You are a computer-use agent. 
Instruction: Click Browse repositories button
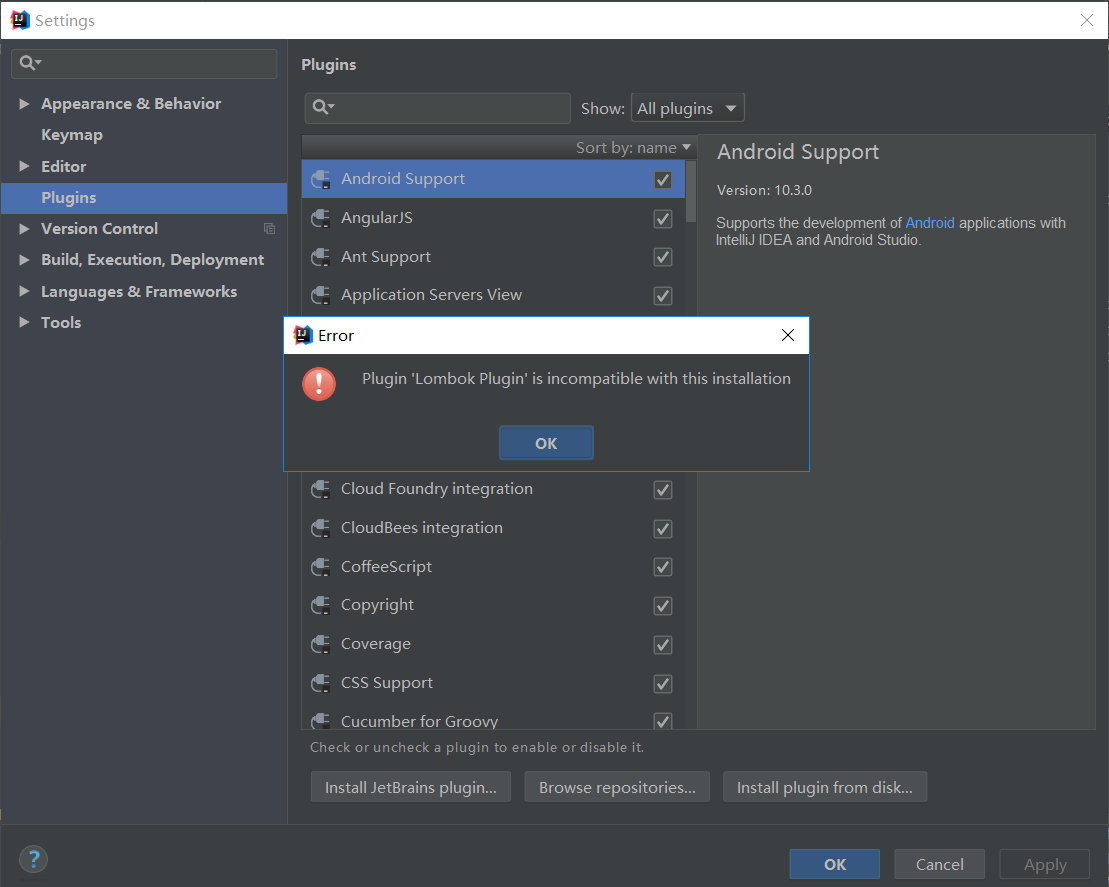617,787
